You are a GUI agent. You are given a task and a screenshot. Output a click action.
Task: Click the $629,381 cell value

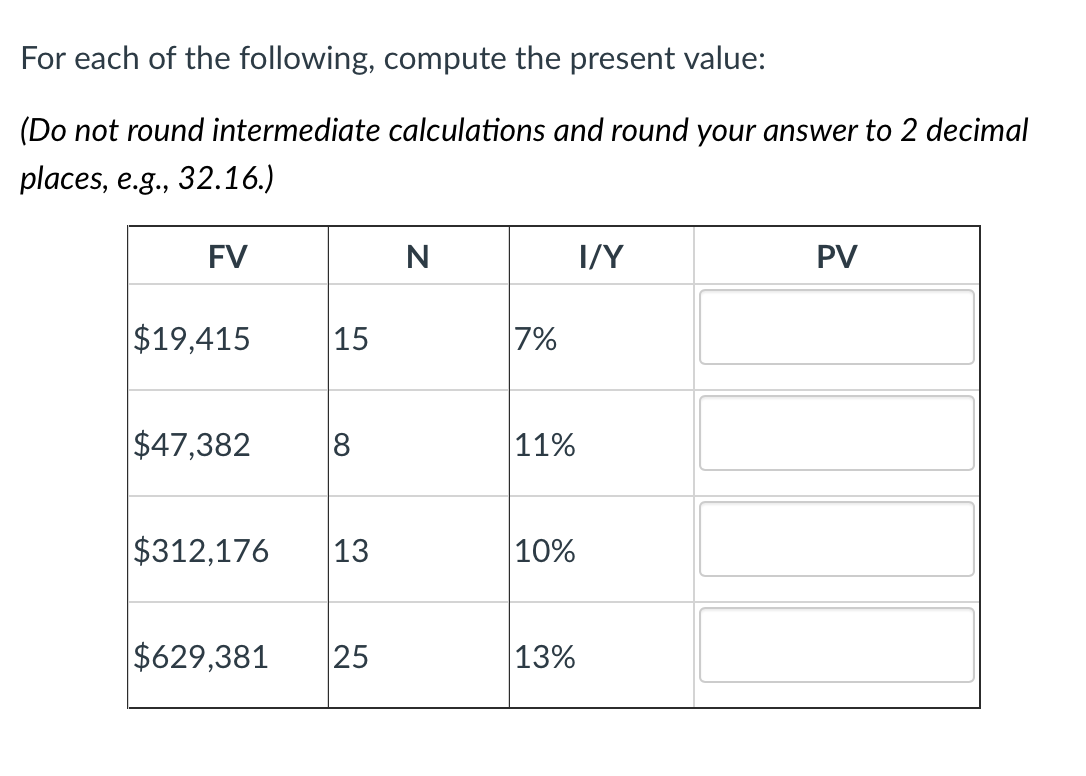tap(201, 657)
